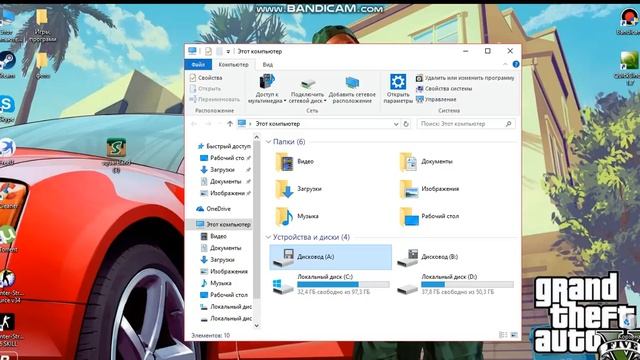
Task: Click Управление in the ribbon
Action: pos(436,99)
